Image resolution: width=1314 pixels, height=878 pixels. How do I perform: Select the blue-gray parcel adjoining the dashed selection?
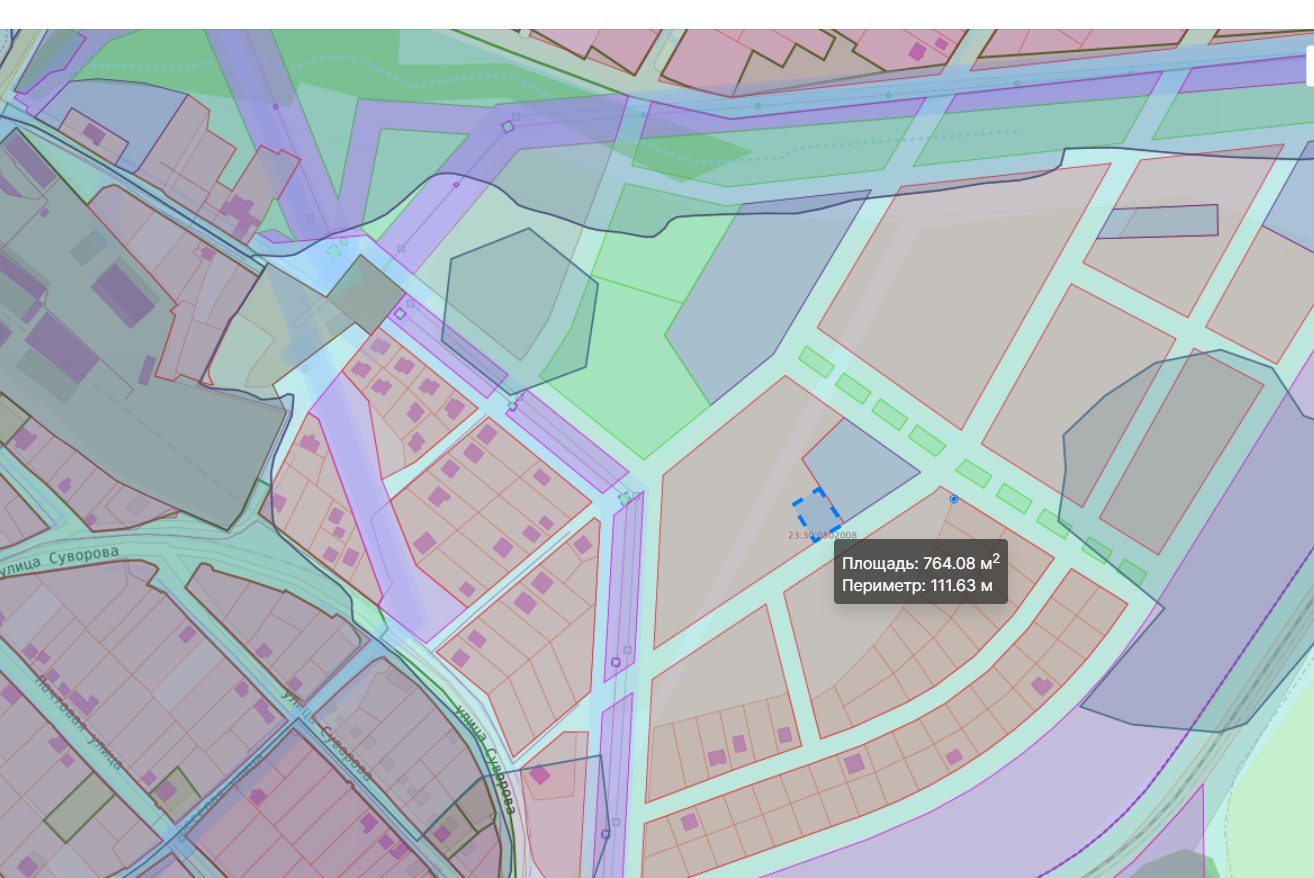pos(860,468)
